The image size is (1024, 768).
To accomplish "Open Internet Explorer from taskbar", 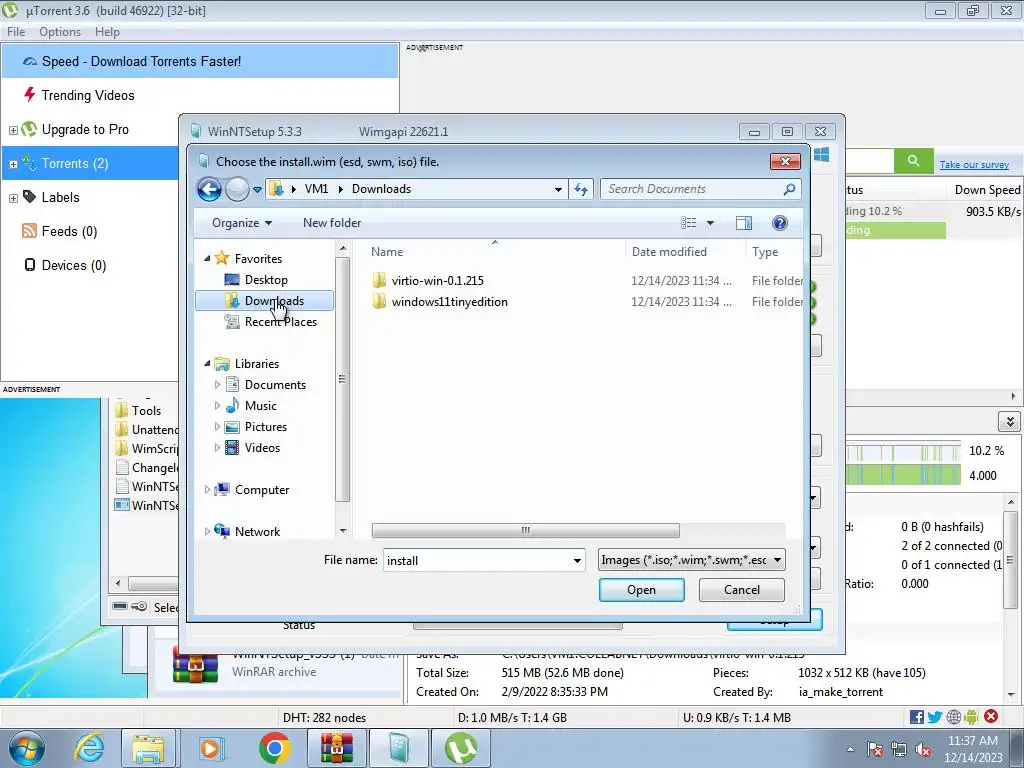I will tap(89, 748).
